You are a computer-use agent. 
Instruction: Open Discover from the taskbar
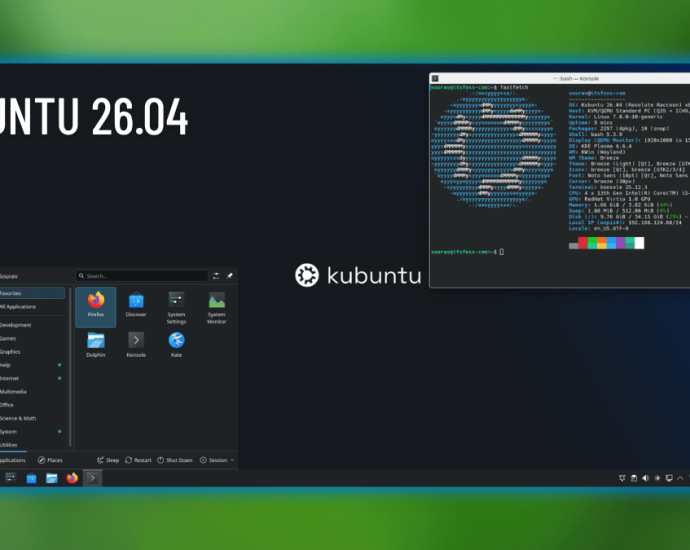pyautogui.click(x=31, y=478)
